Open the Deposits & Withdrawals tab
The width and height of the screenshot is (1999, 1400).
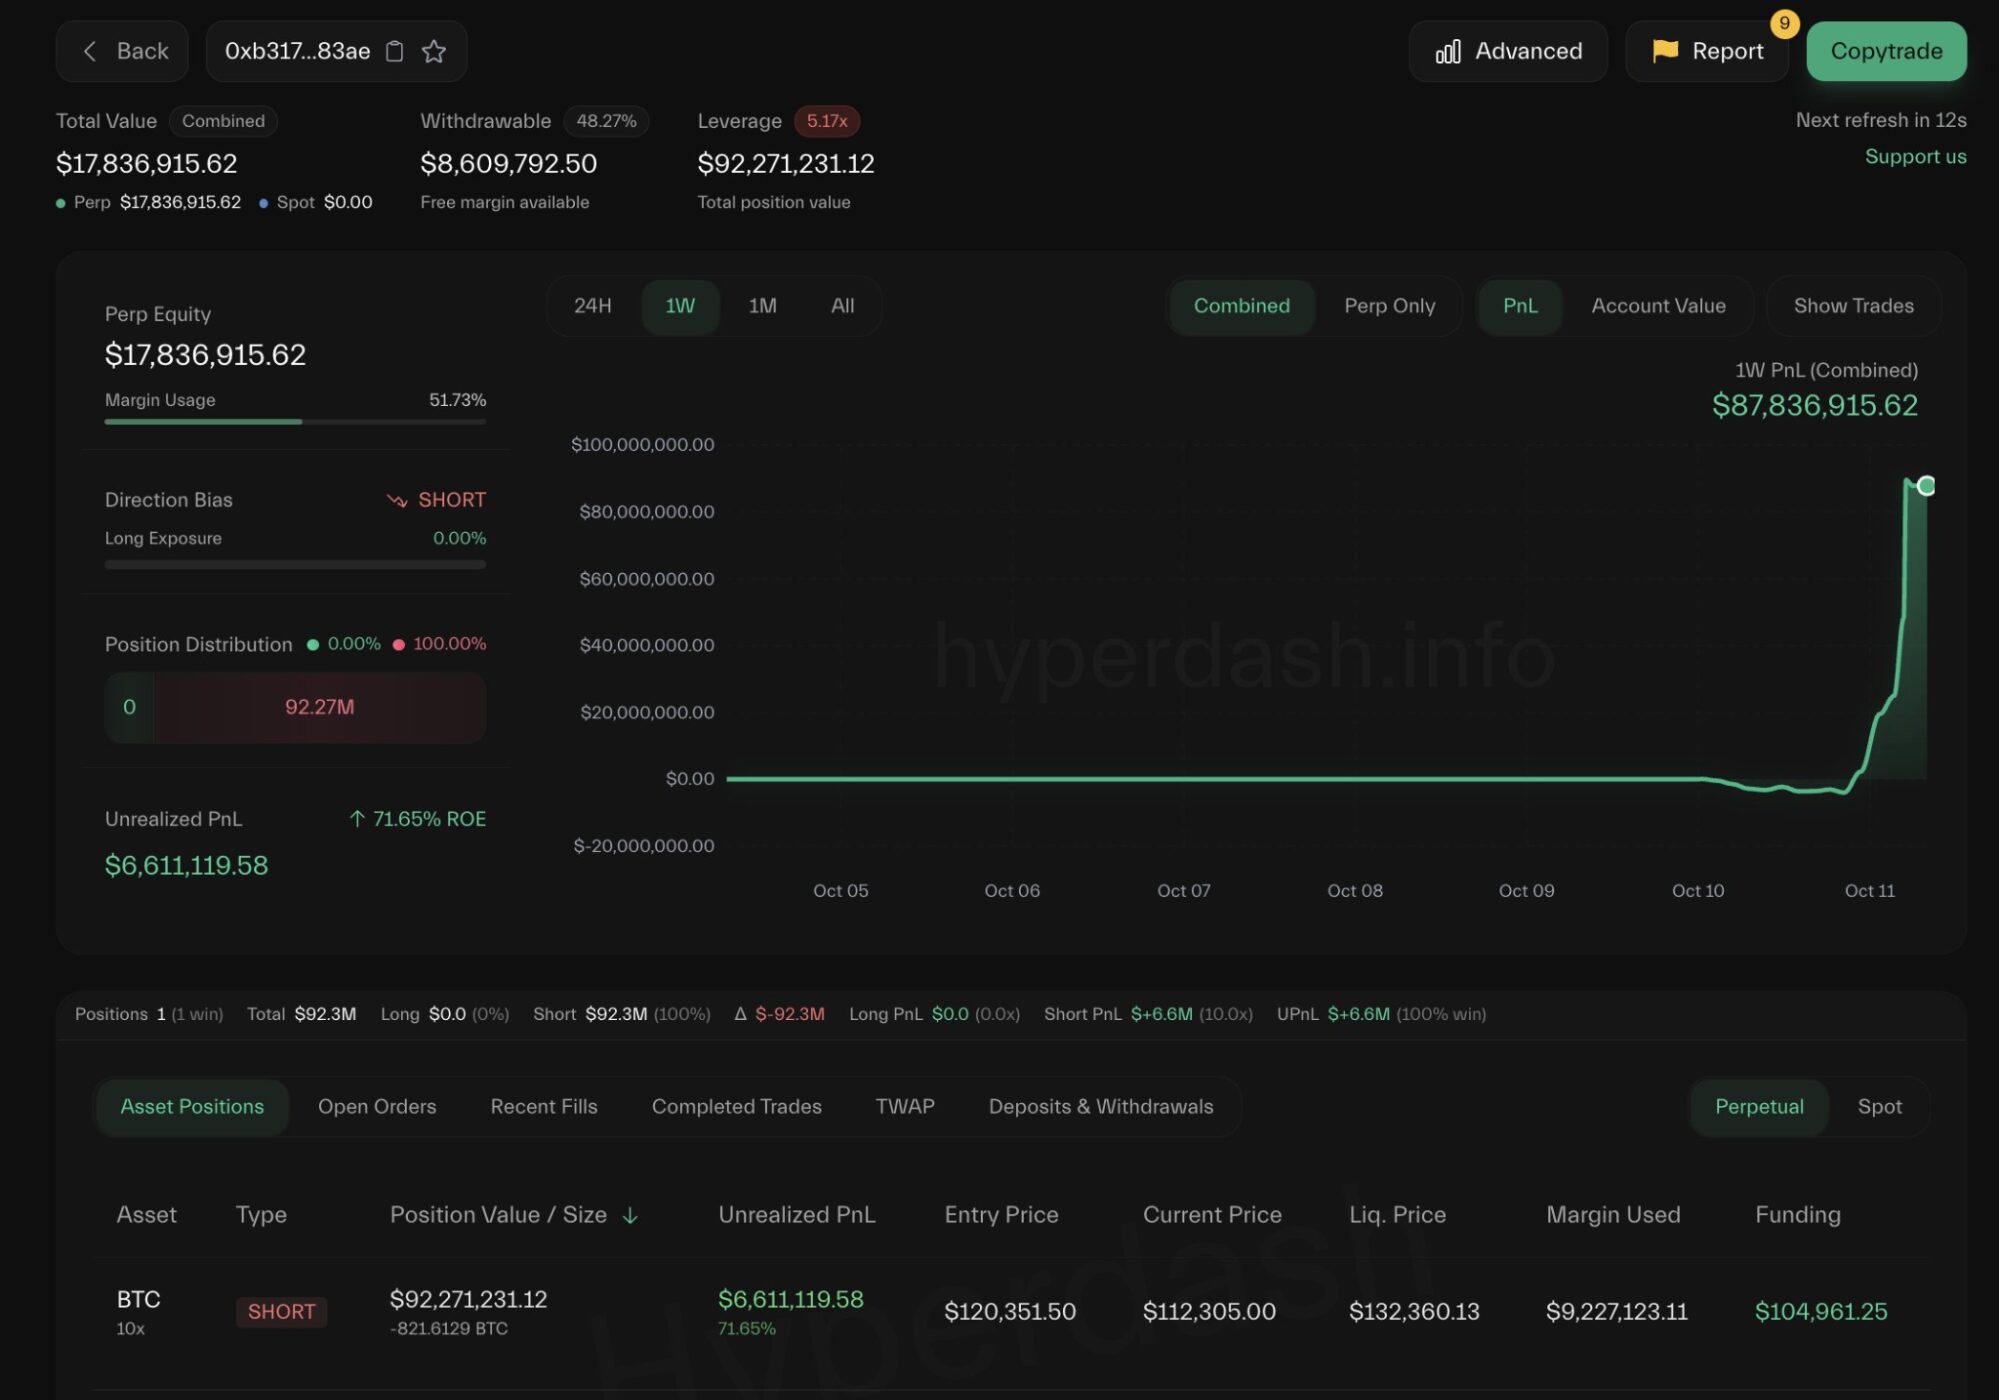pyautogui.click(x=1100, y=1107)
